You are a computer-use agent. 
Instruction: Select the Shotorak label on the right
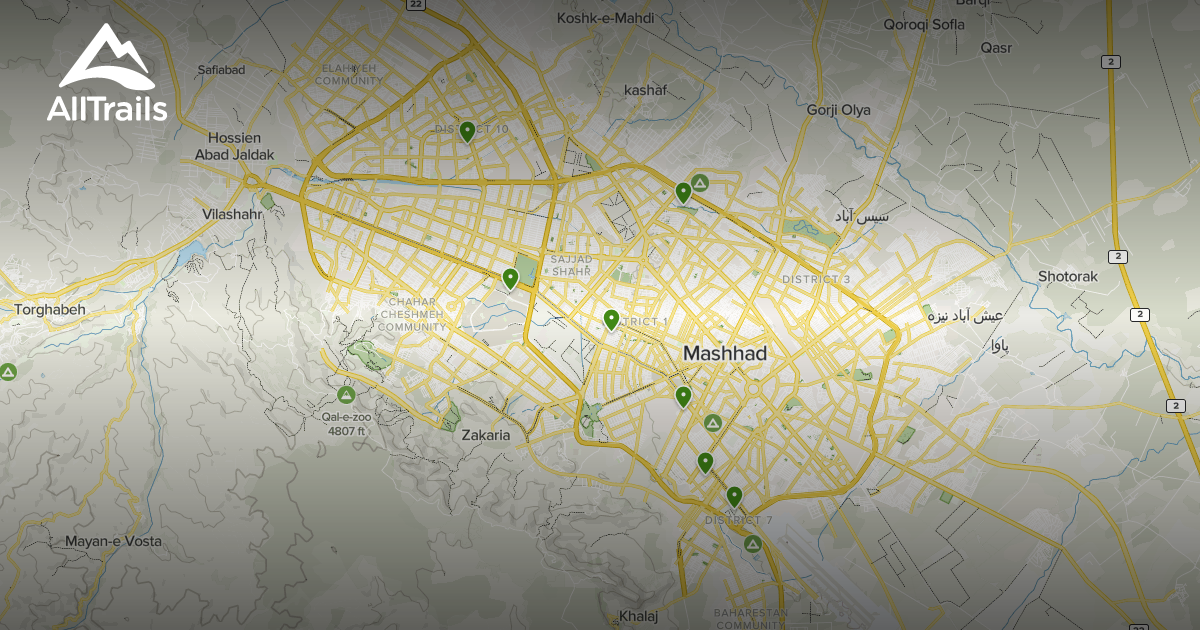(x=1069, y=276)
